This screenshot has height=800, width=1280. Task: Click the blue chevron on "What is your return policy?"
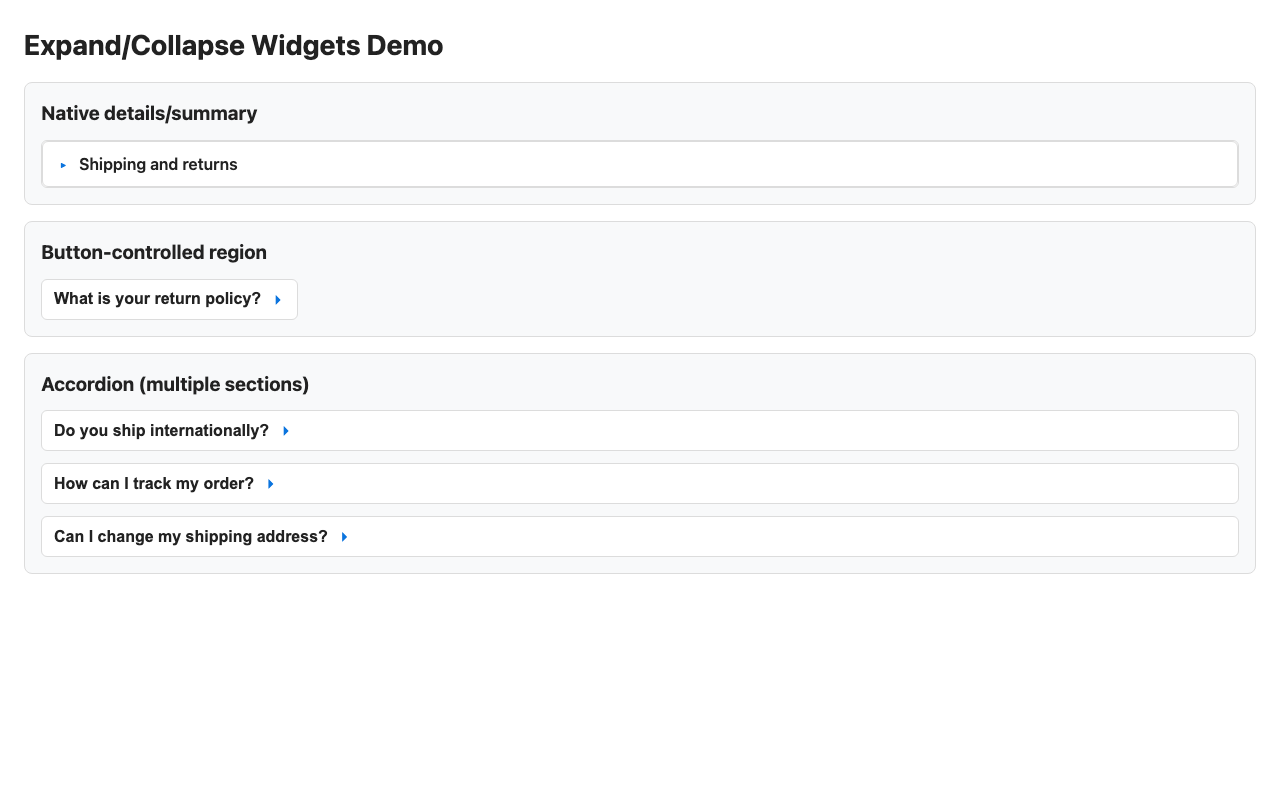click(277, 299)
